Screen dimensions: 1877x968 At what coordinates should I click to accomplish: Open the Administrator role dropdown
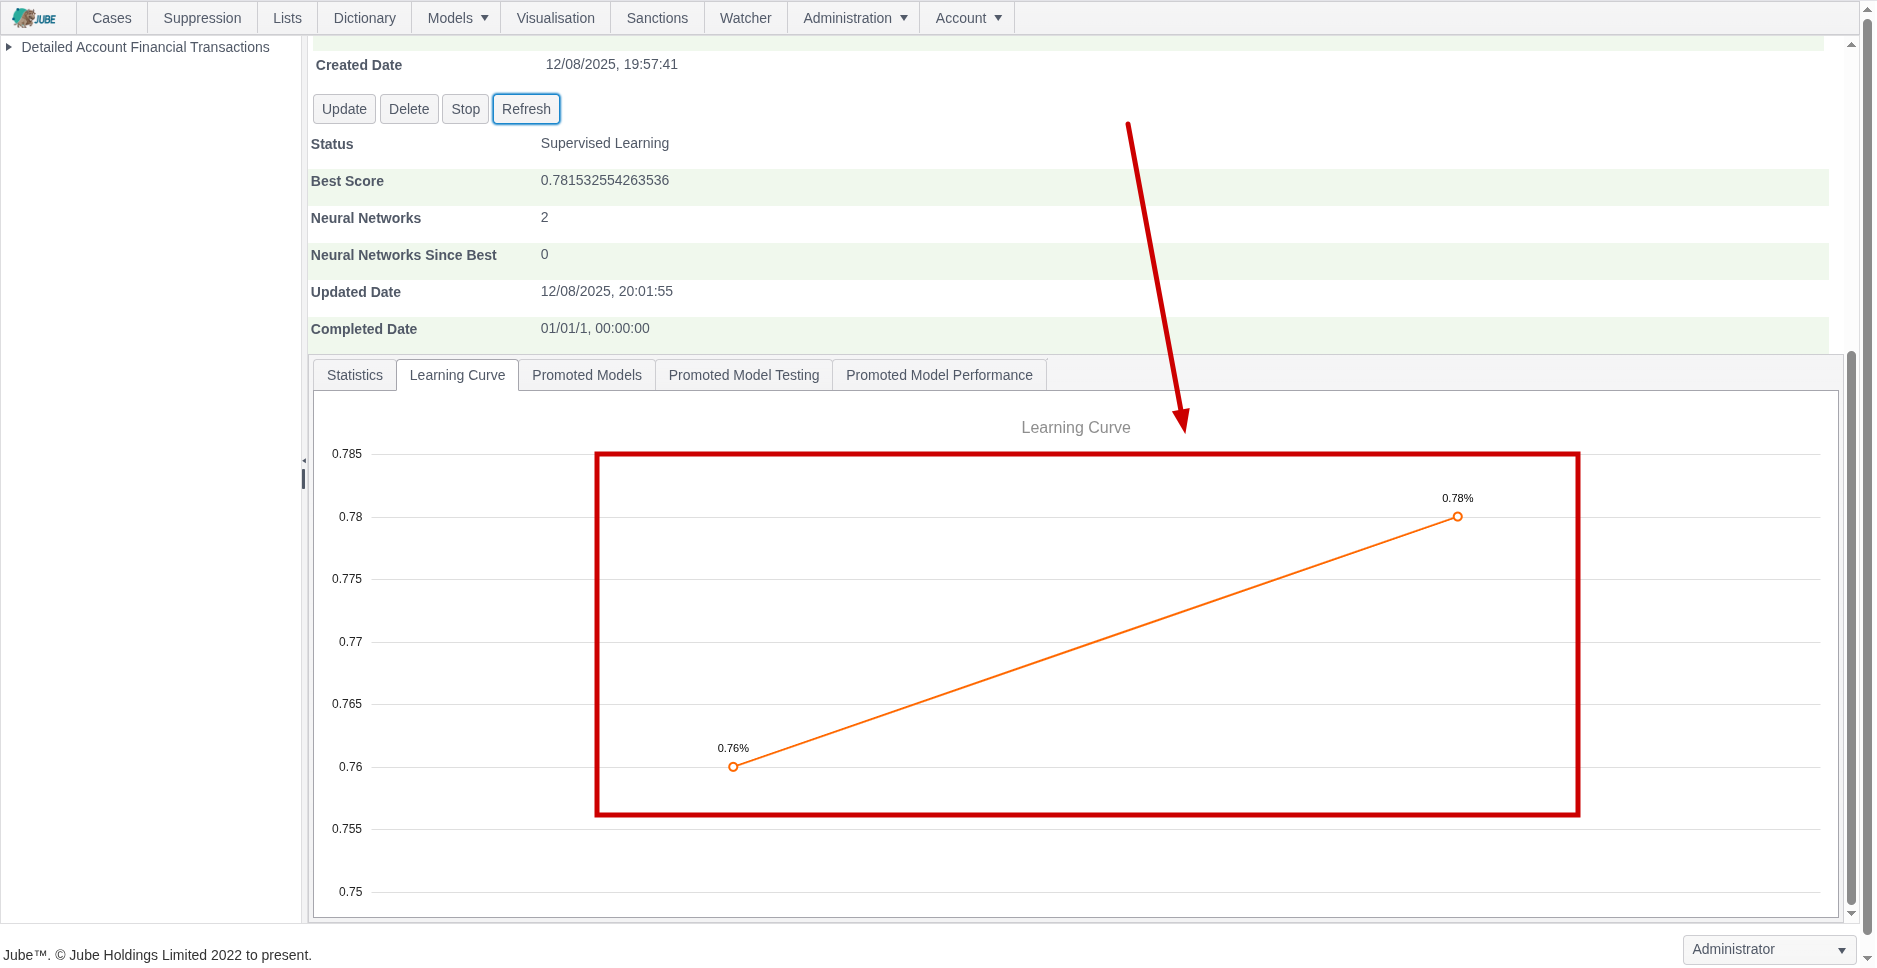(1769, 949)
